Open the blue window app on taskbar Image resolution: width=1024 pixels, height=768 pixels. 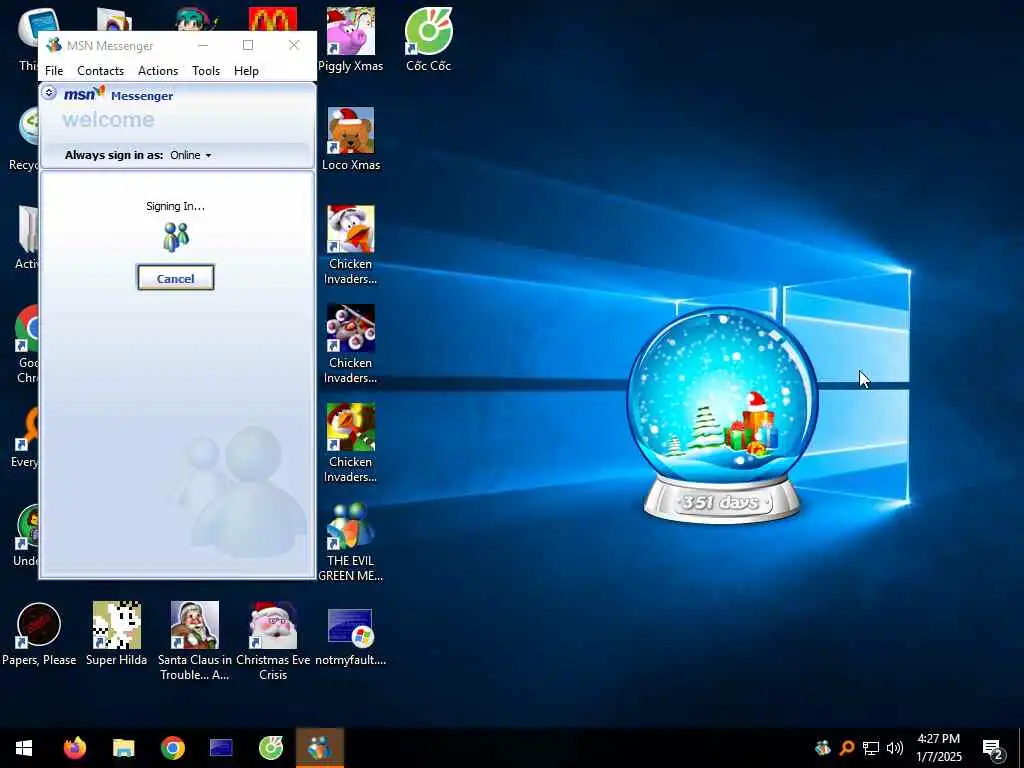click(221, 748)
